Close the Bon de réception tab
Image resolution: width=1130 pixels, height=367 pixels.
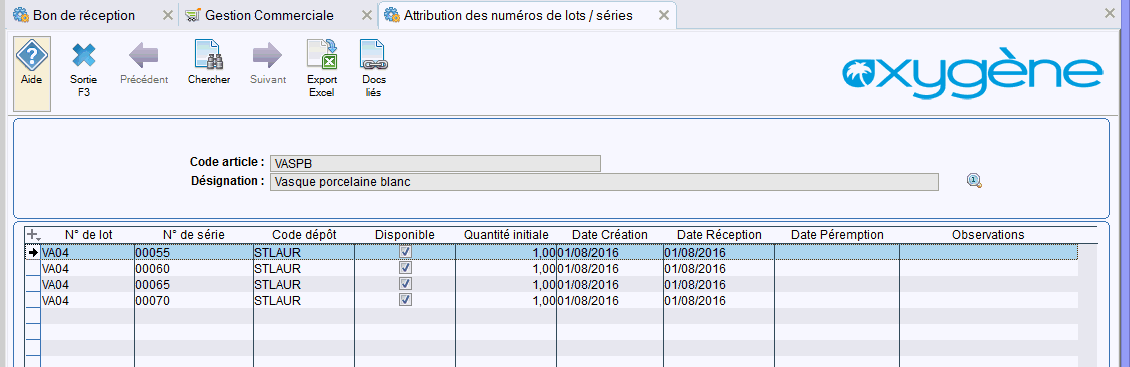[x=167, y=15]
